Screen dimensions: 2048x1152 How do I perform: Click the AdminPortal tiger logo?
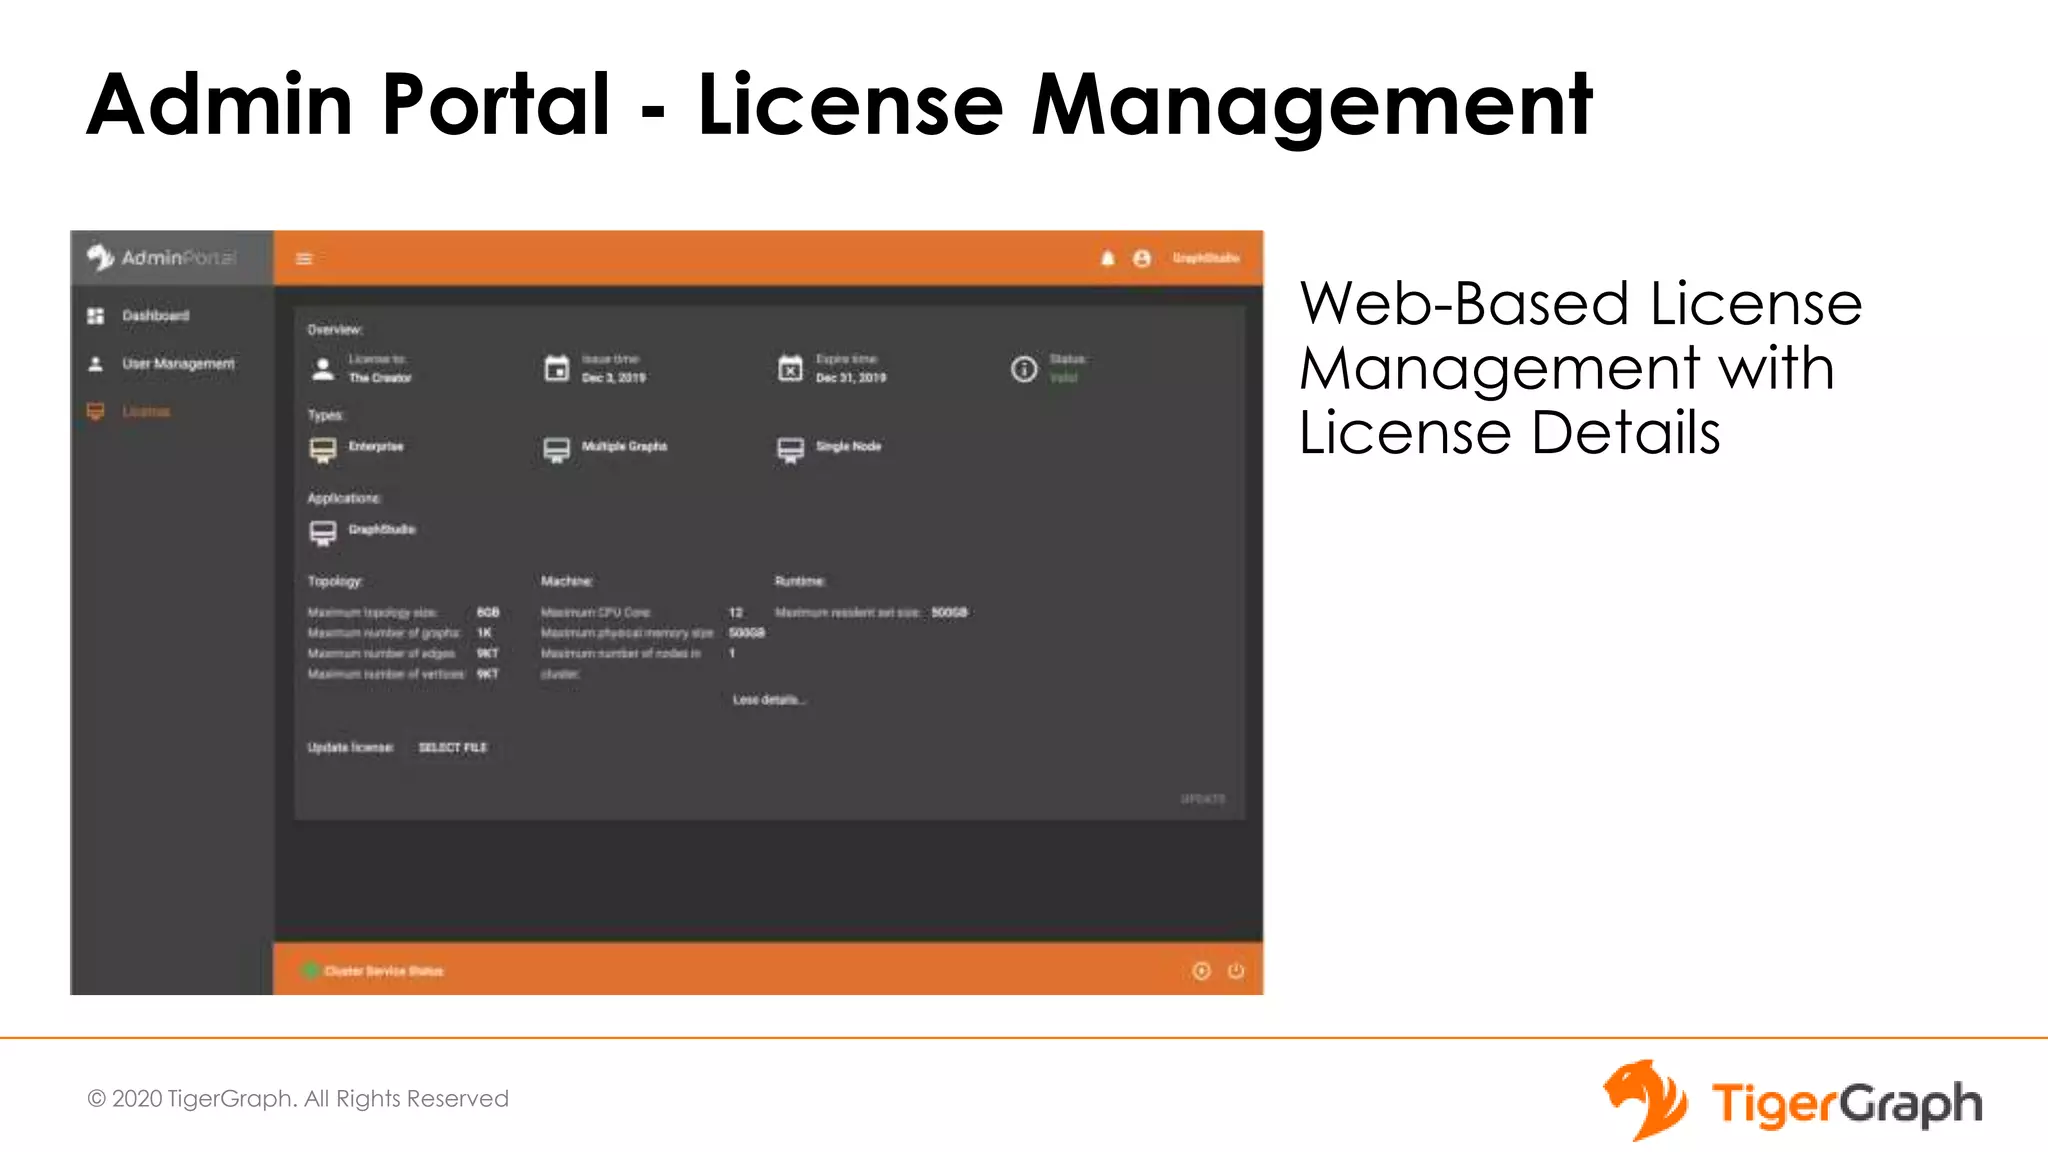coord(100,257)
